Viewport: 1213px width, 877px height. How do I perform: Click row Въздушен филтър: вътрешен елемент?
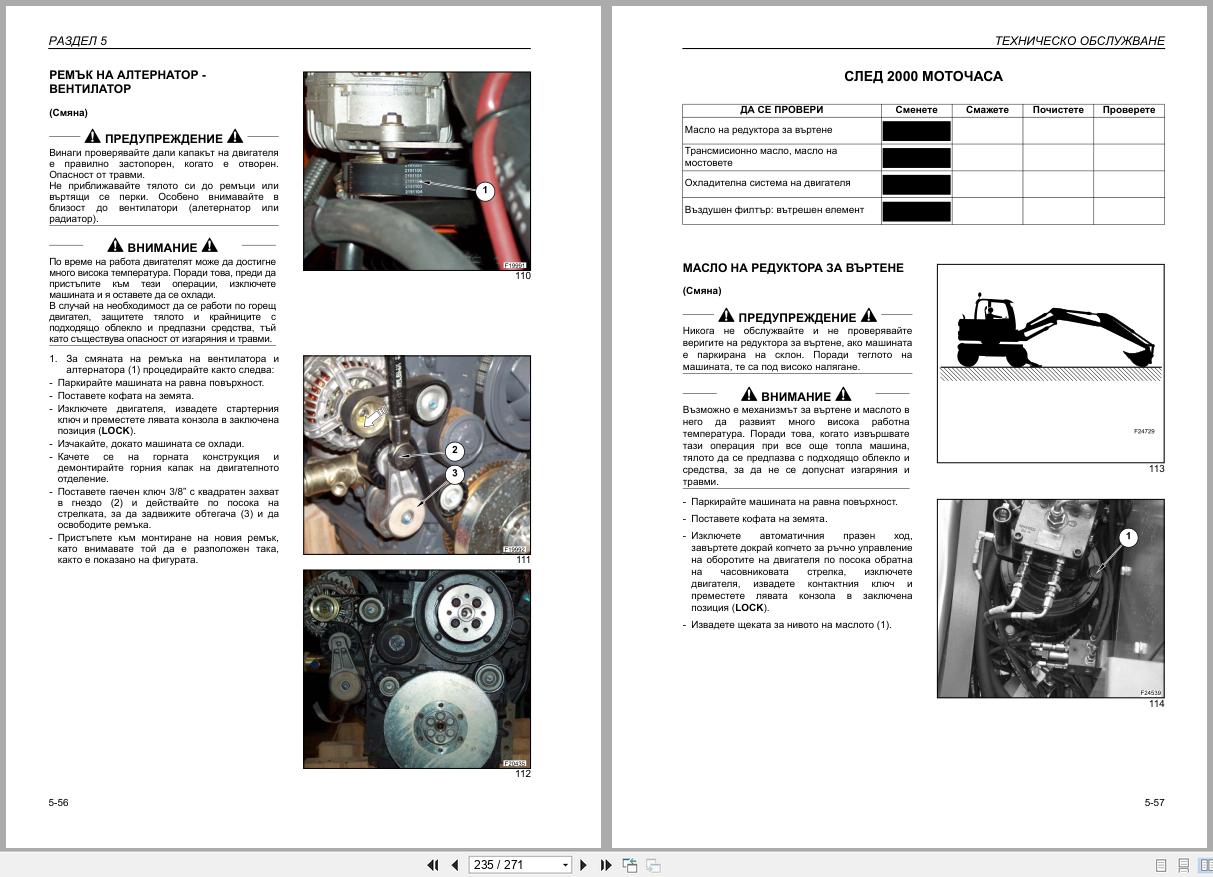click(x=923, y=210)
